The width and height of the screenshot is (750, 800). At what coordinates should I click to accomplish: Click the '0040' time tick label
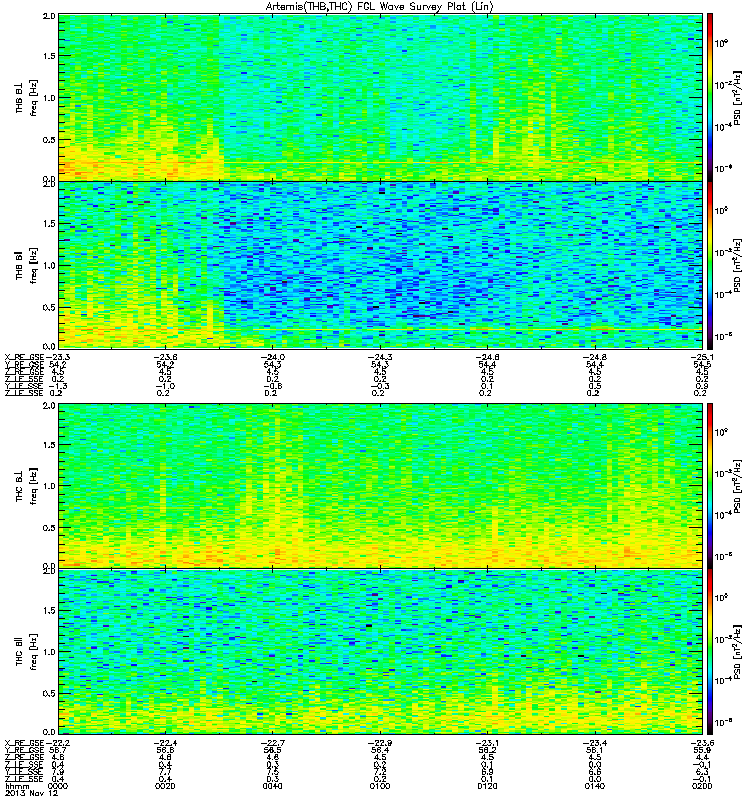(273, 786)
